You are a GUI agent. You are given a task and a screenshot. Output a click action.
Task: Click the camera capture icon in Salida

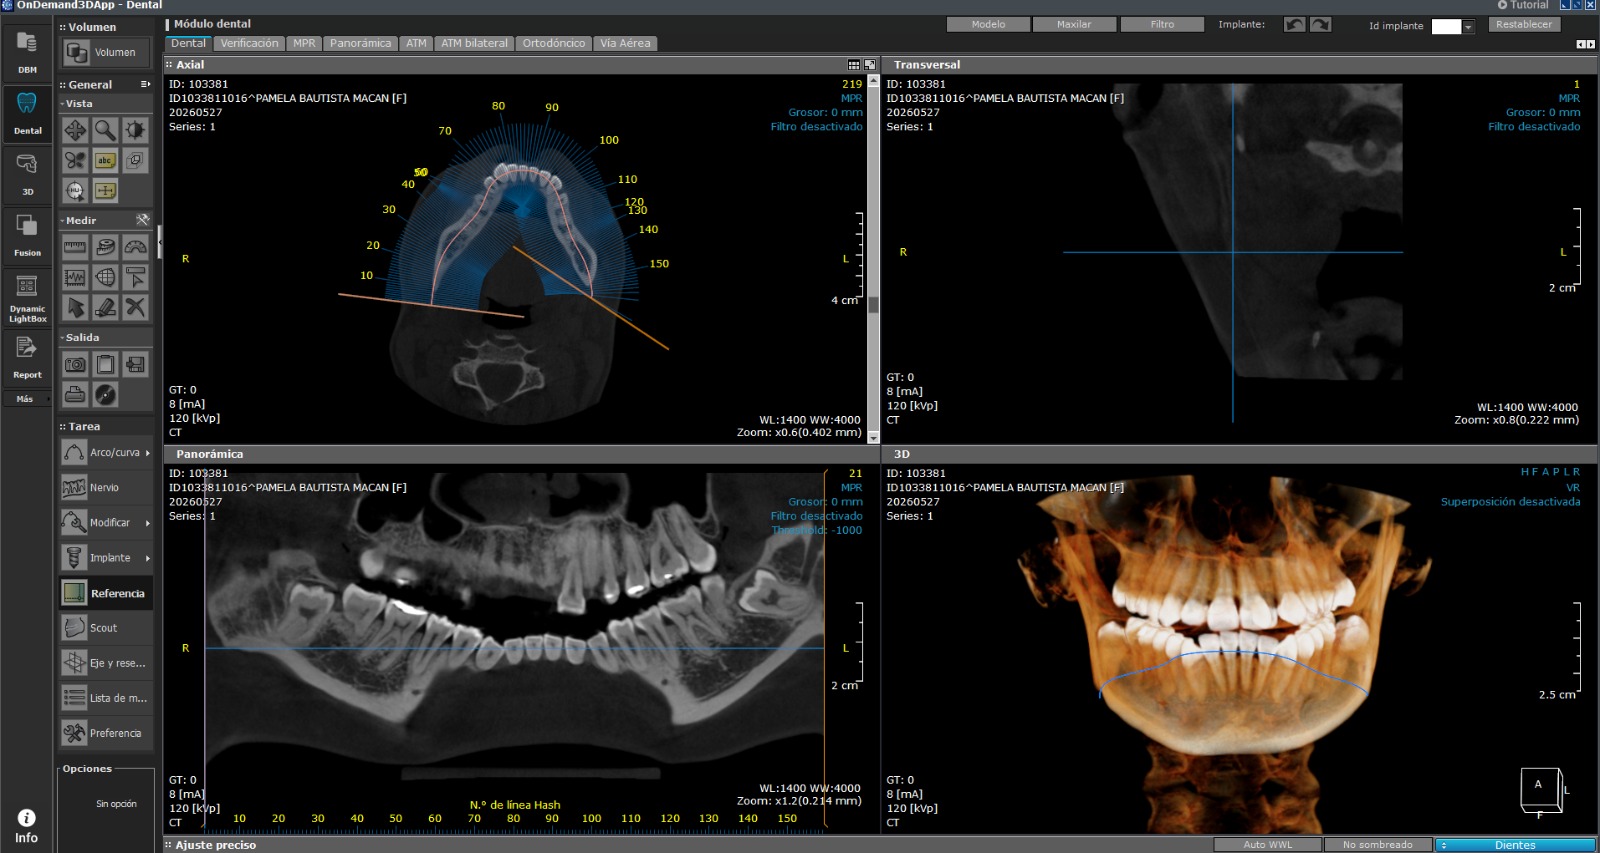point(75,365)
